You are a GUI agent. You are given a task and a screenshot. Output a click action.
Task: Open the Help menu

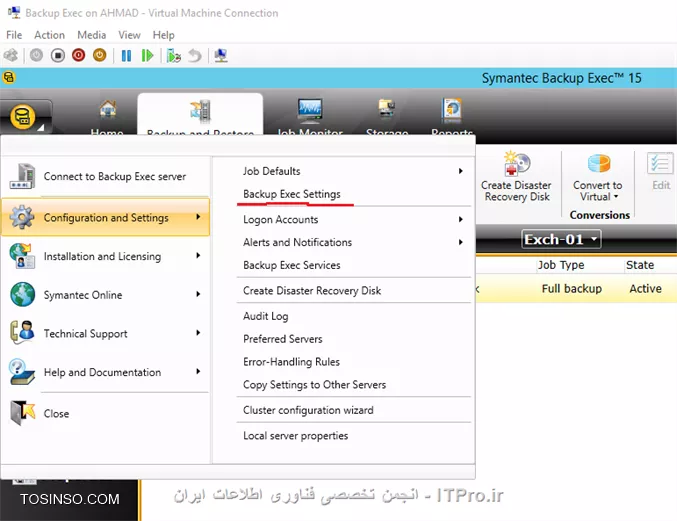point(164,35)
